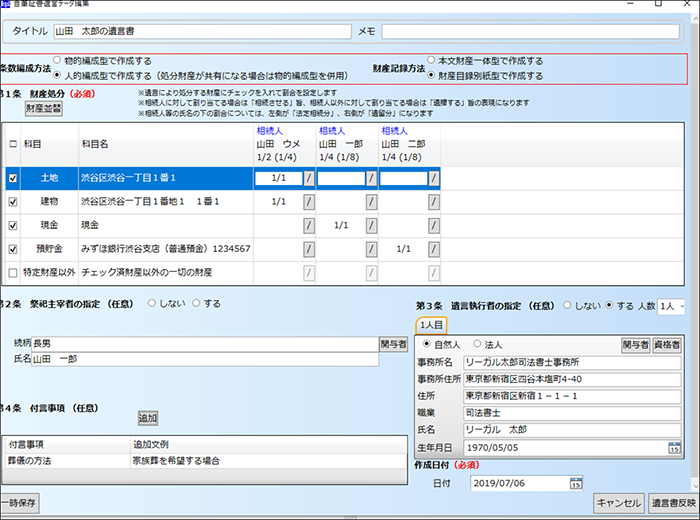
Task: Click the slash button for 建物 under 山田 ウメ
Action: click(309, 202)
